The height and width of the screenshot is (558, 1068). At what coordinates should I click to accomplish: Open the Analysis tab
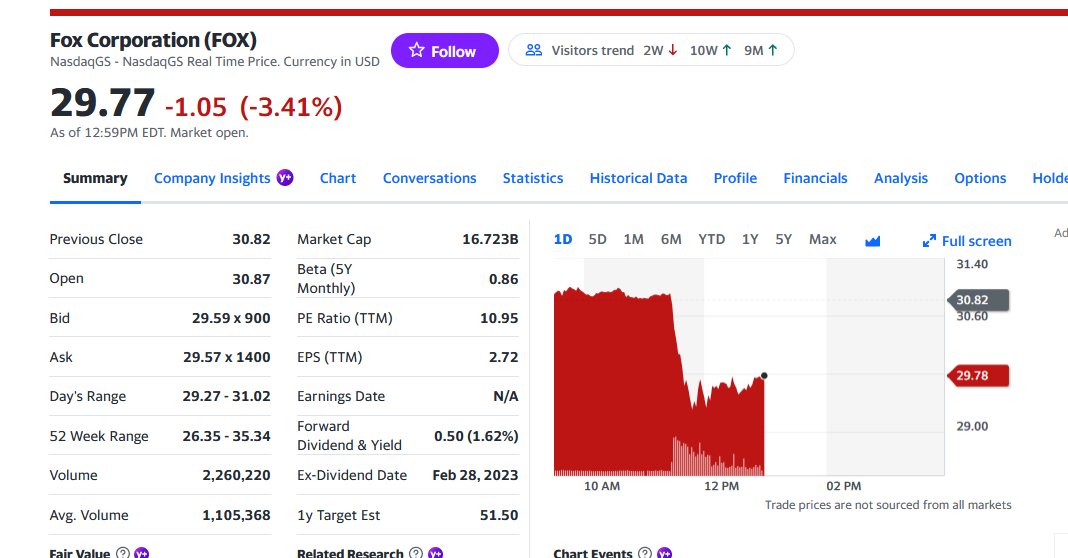(x=900, y=179)
